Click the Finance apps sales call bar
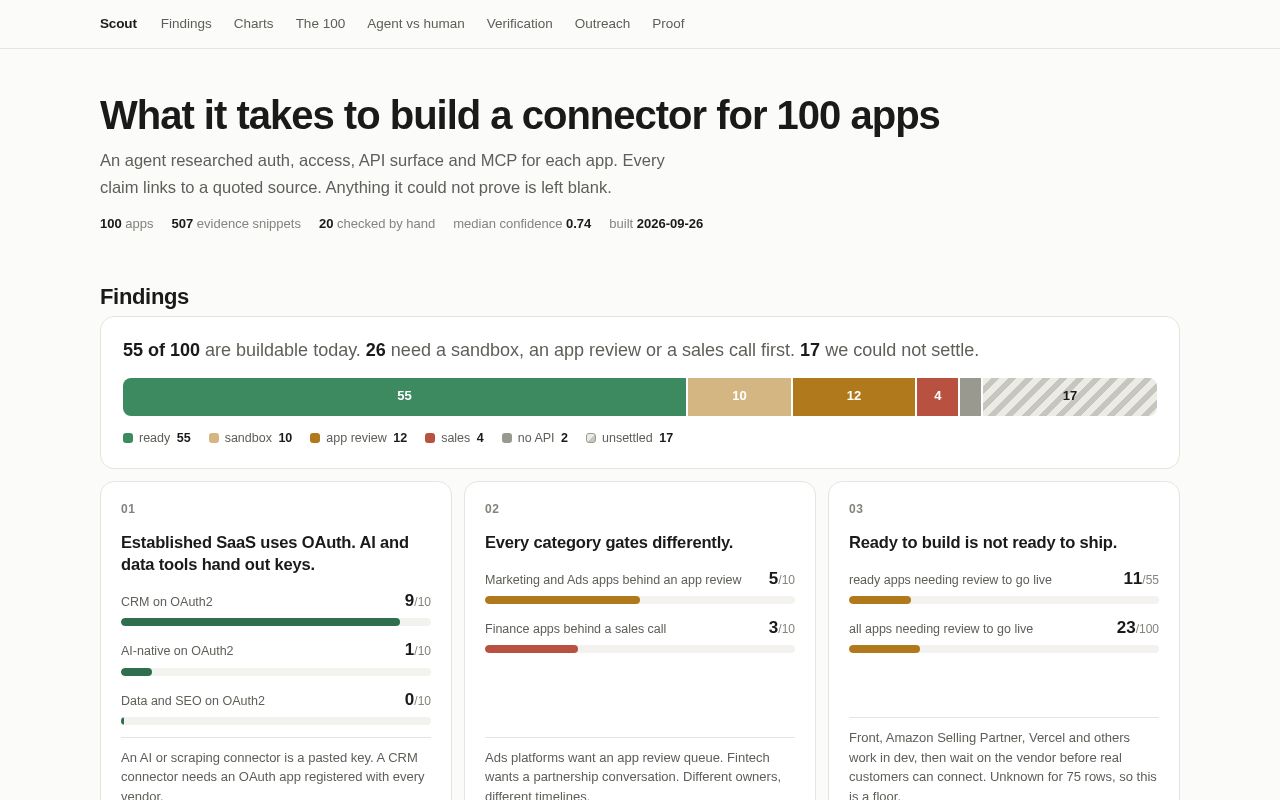Viewport: 1280px width, 800px height. coord(640,649)
